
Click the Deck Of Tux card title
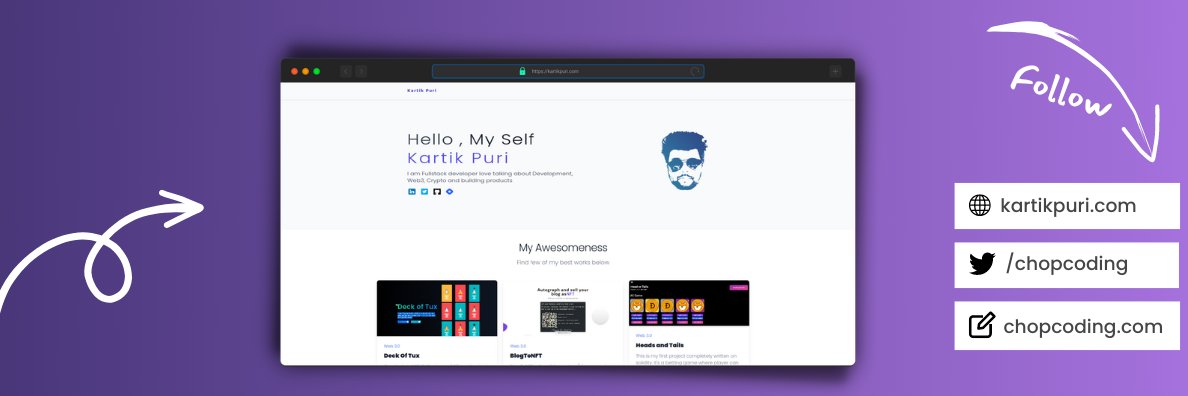click(x=402, y=355)
